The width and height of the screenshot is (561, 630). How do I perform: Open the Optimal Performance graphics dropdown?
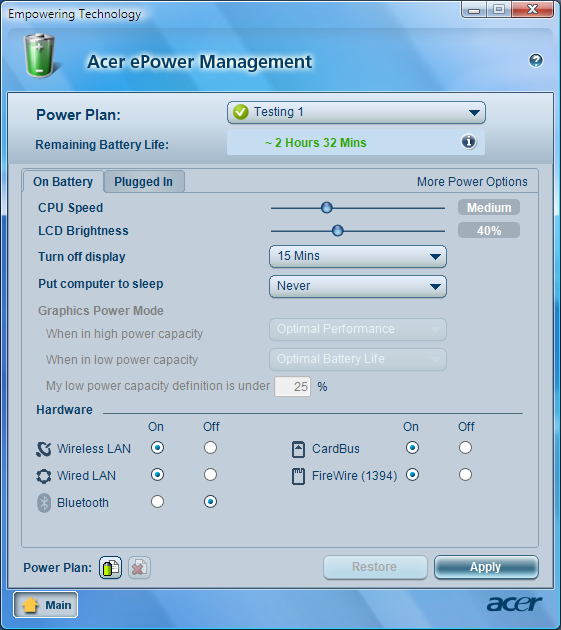coord(358,329)
